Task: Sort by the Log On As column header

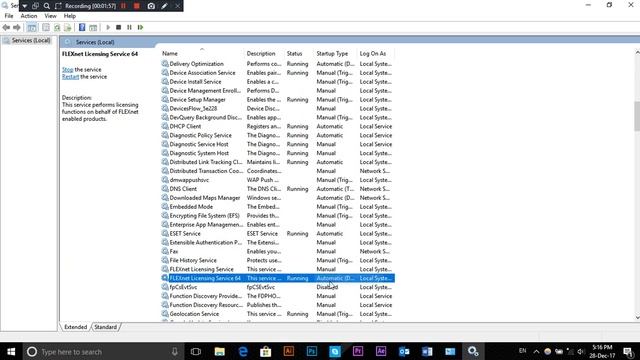Action: click(x=373, y=53)
